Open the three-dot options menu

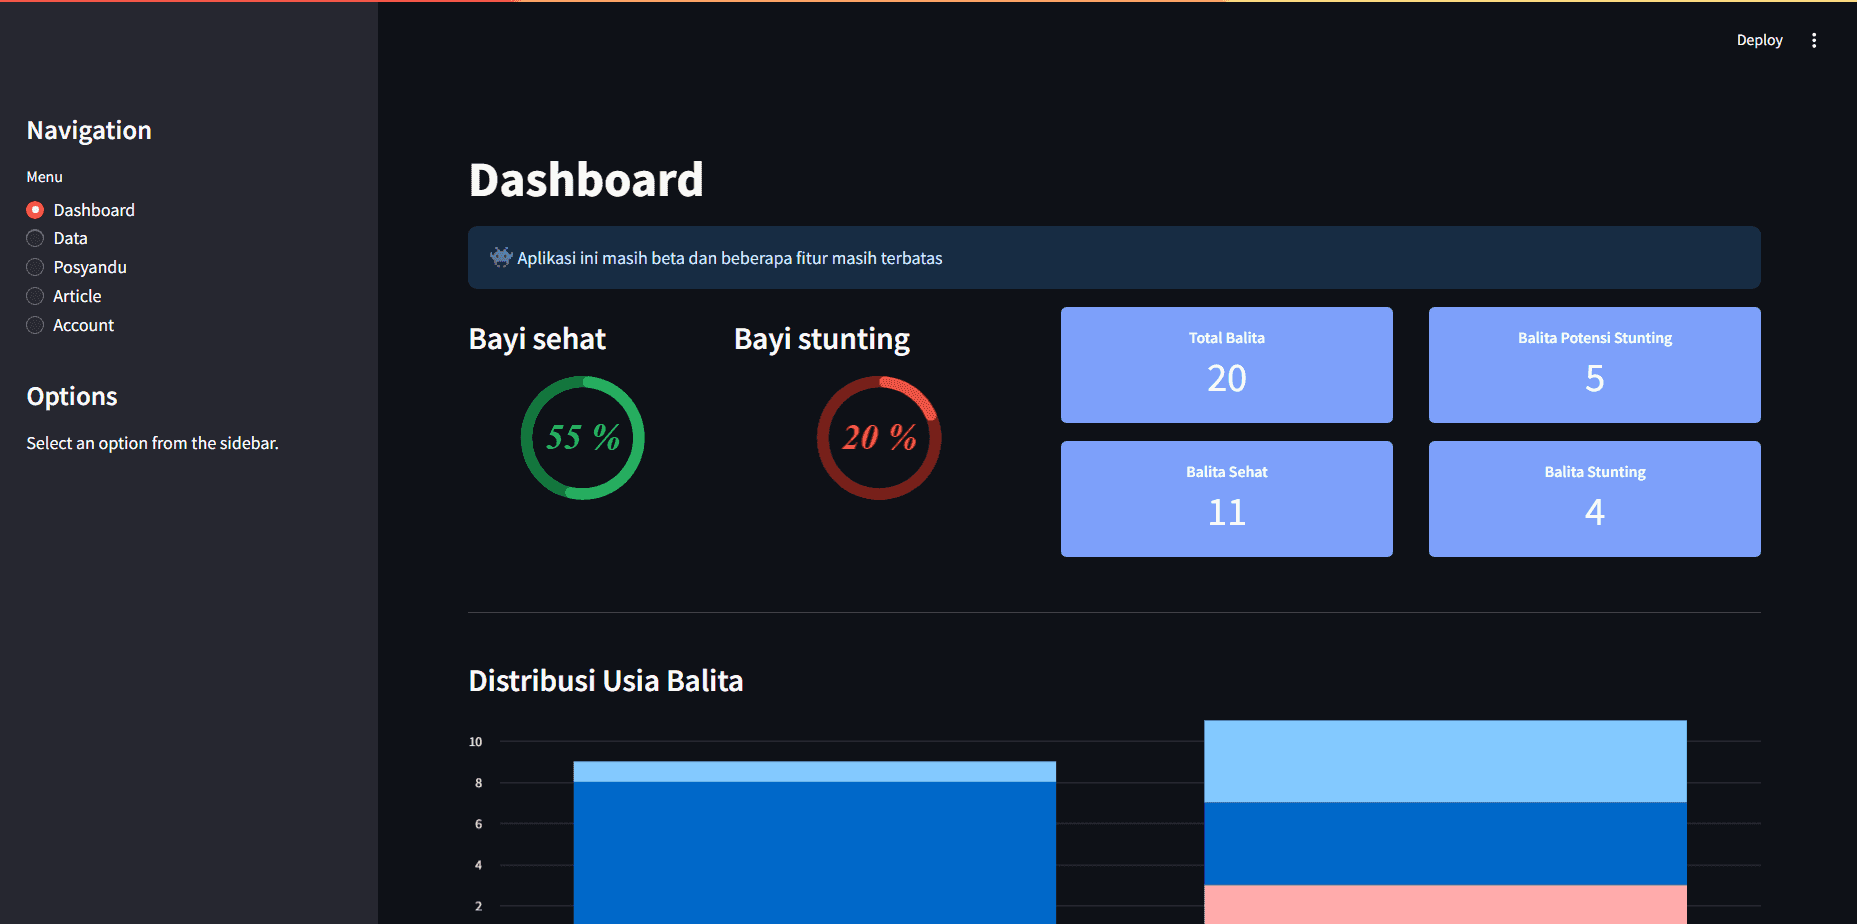click(x=1815, y=40)
